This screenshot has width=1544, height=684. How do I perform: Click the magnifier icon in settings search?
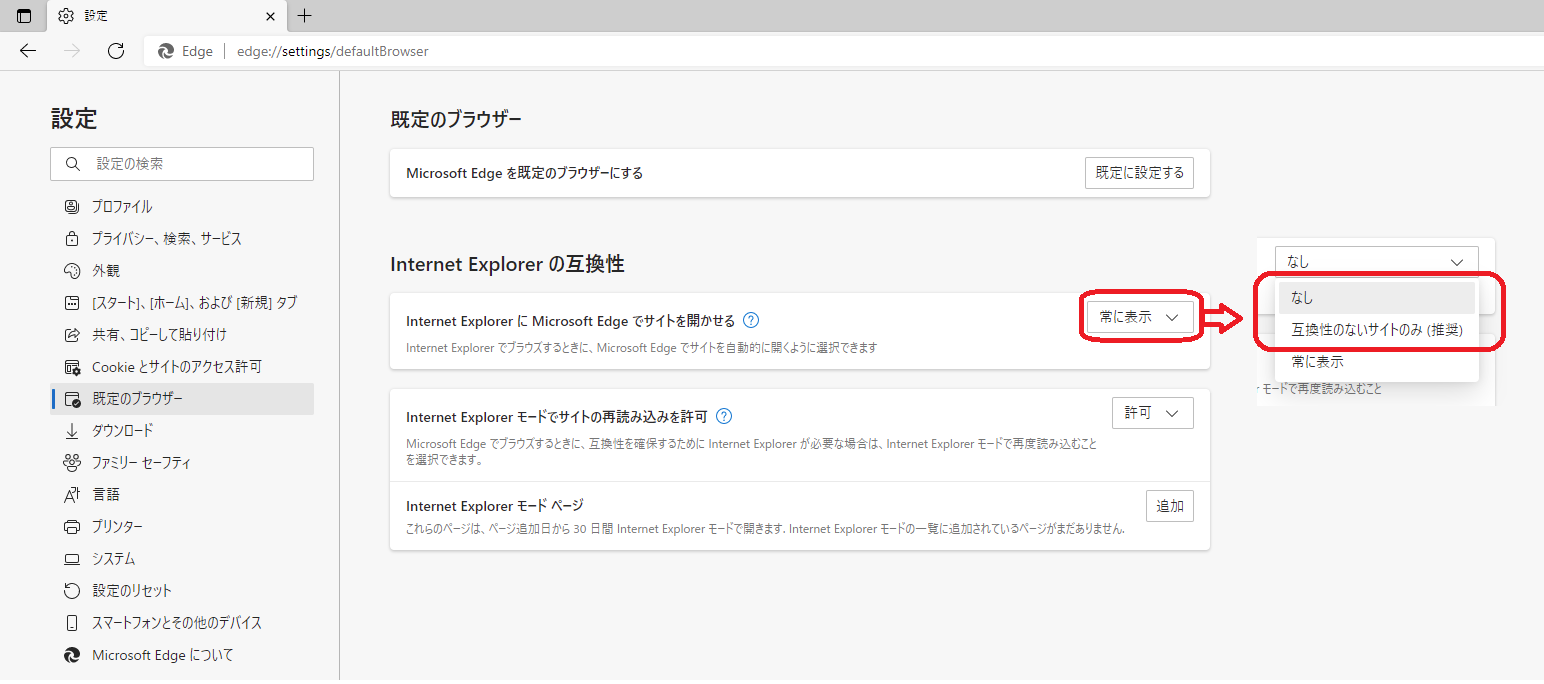[x=72, y=164]
